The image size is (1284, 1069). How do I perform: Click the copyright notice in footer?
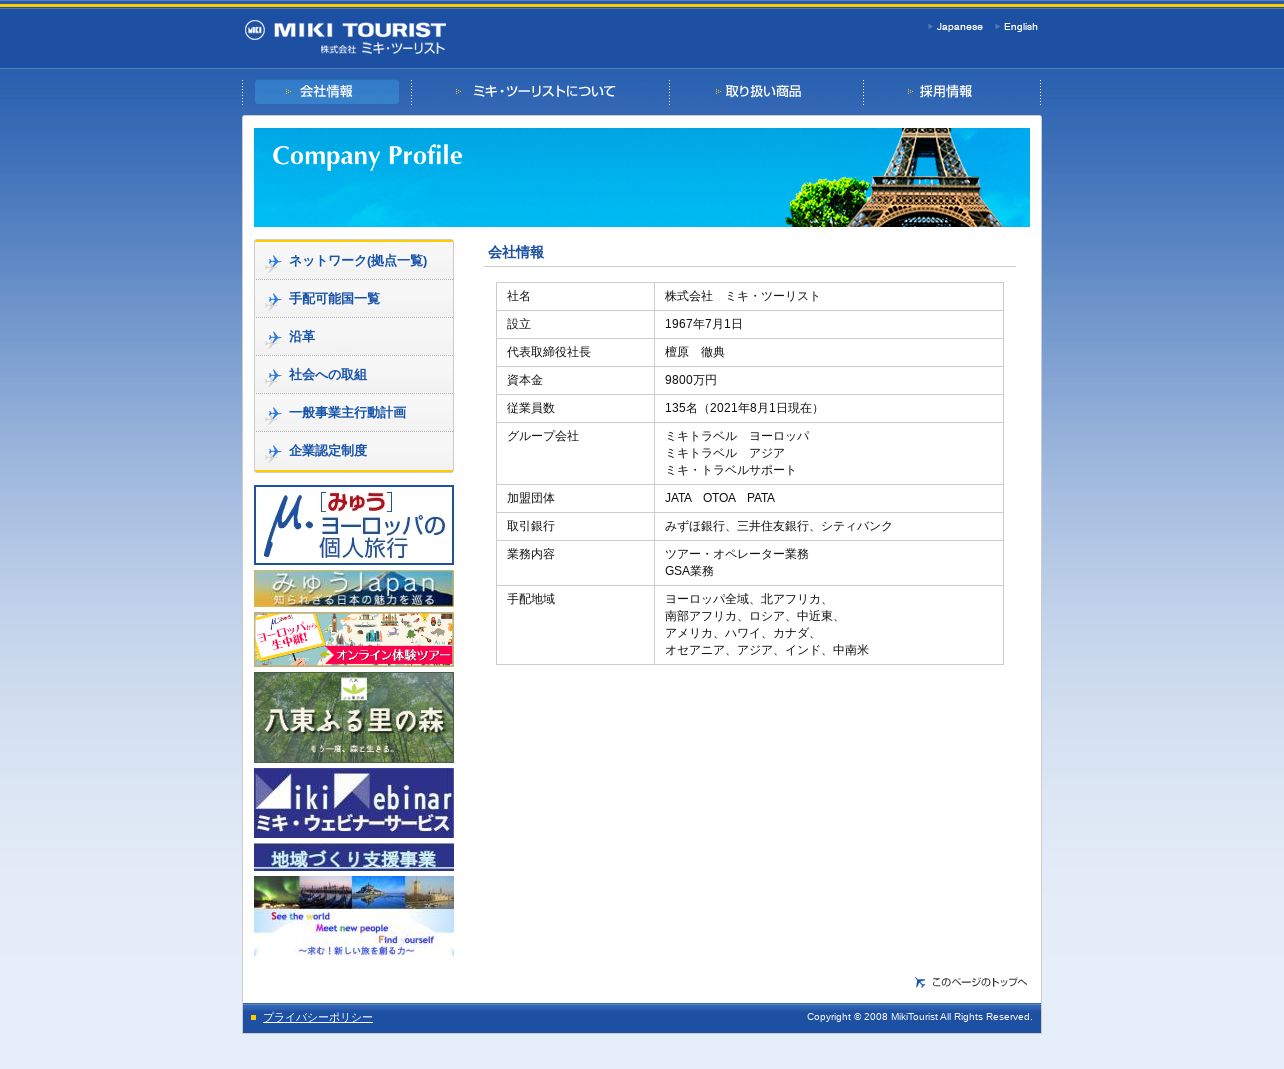pos(920,1017)
